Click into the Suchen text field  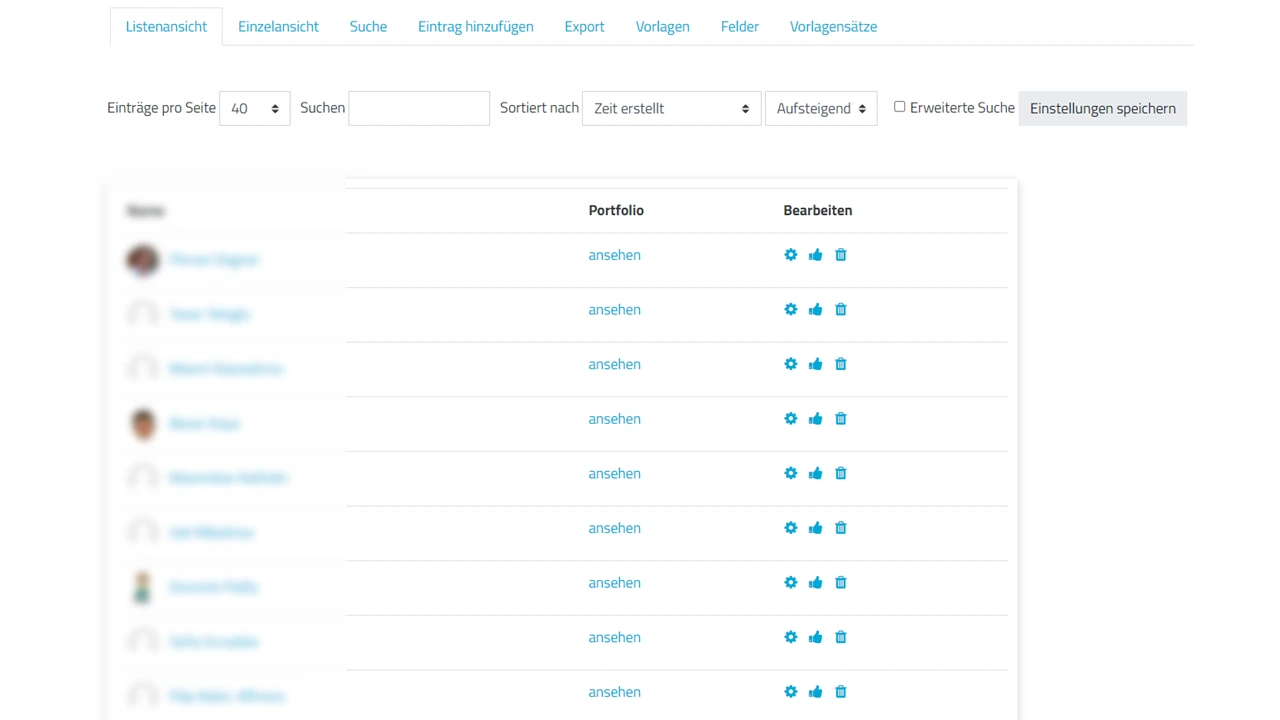click(419, 108)
